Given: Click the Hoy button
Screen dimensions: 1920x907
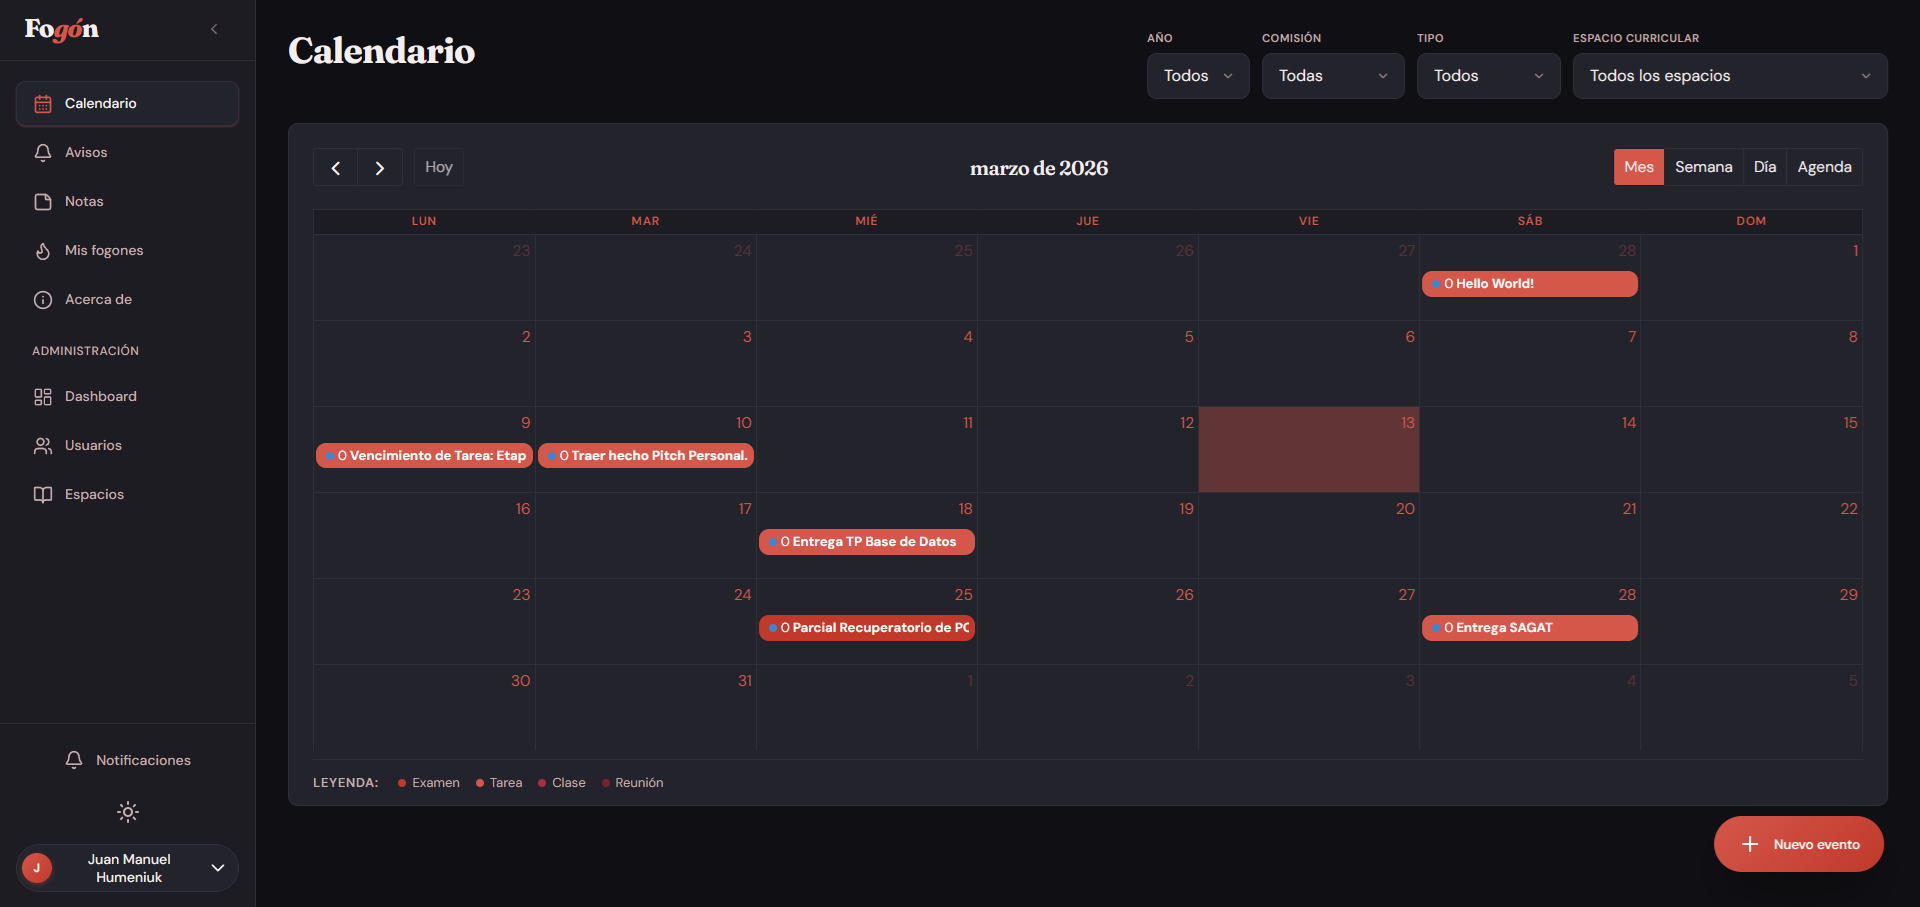Looking at the screenshot, I should pos(438,167).
